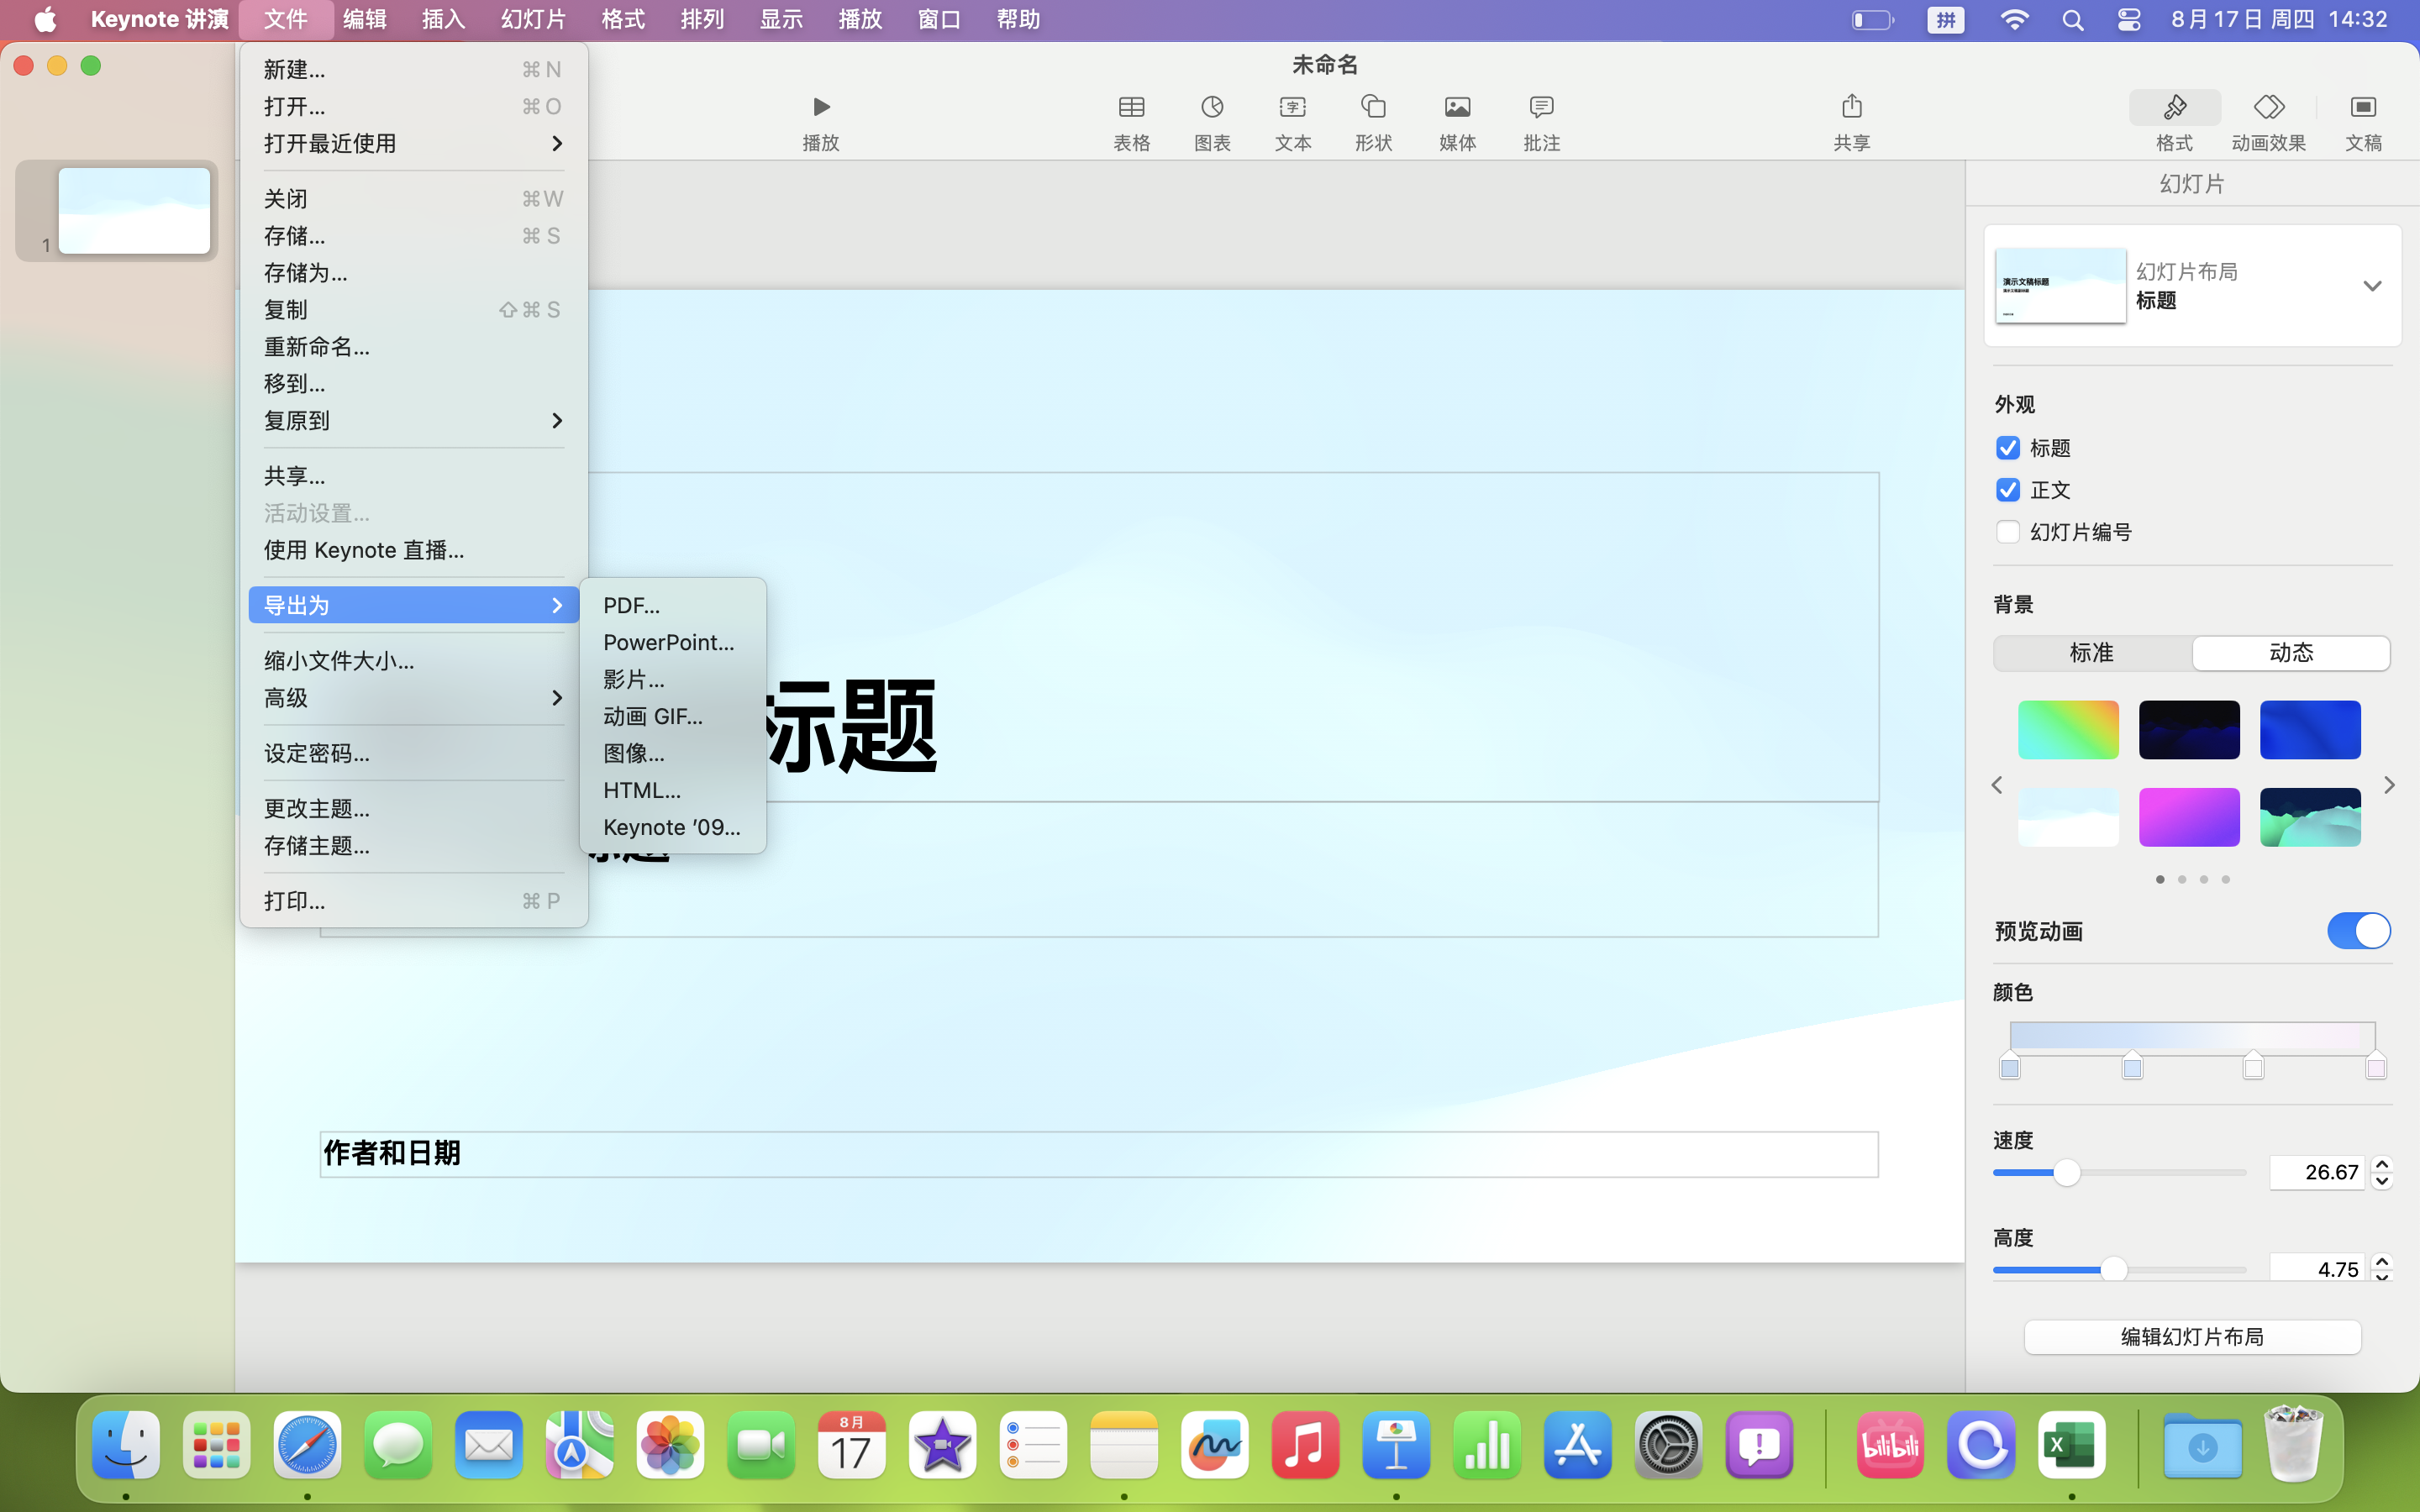Expand the 幻灯片布局 dropdown

click(2371, 286)
